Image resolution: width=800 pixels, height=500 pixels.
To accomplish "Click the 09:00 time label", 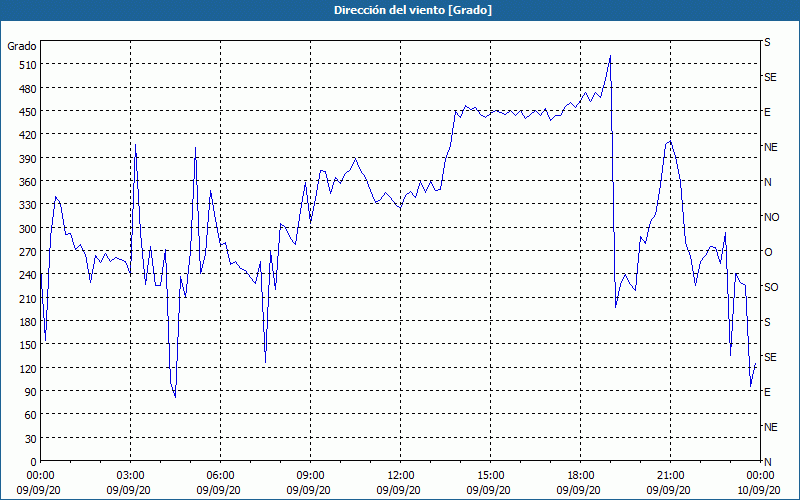I will [310, 476].
